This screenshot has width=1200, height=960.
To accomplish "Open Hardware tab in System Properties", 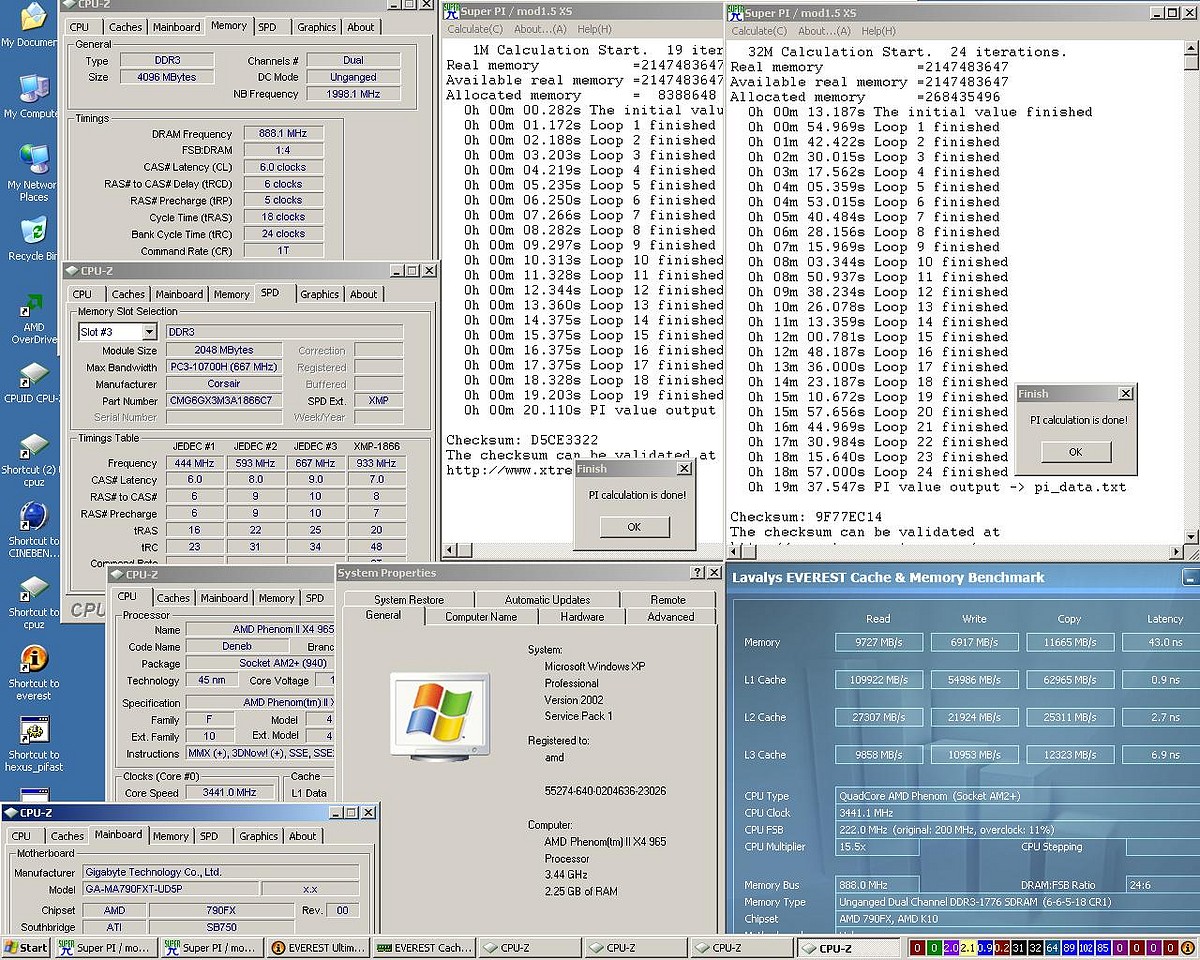I will click(x=582, y=617).
